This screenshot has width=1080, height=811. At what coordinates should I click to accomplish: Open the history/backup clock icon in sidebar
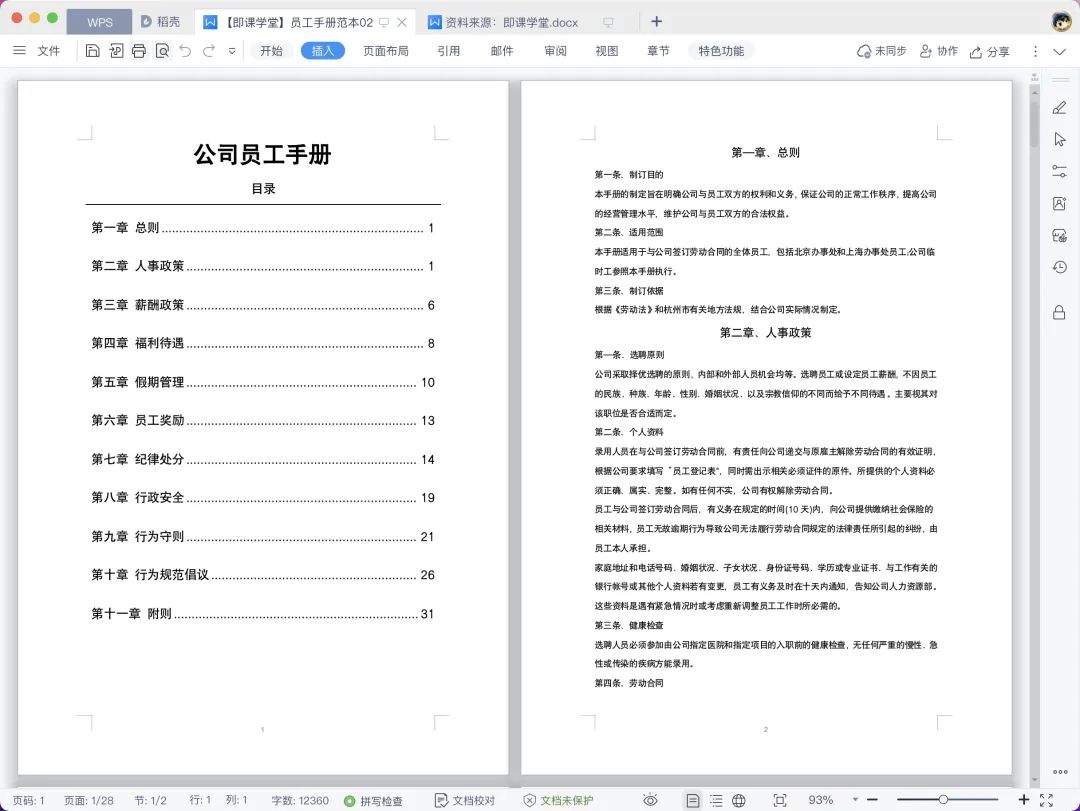(1059, 267)
